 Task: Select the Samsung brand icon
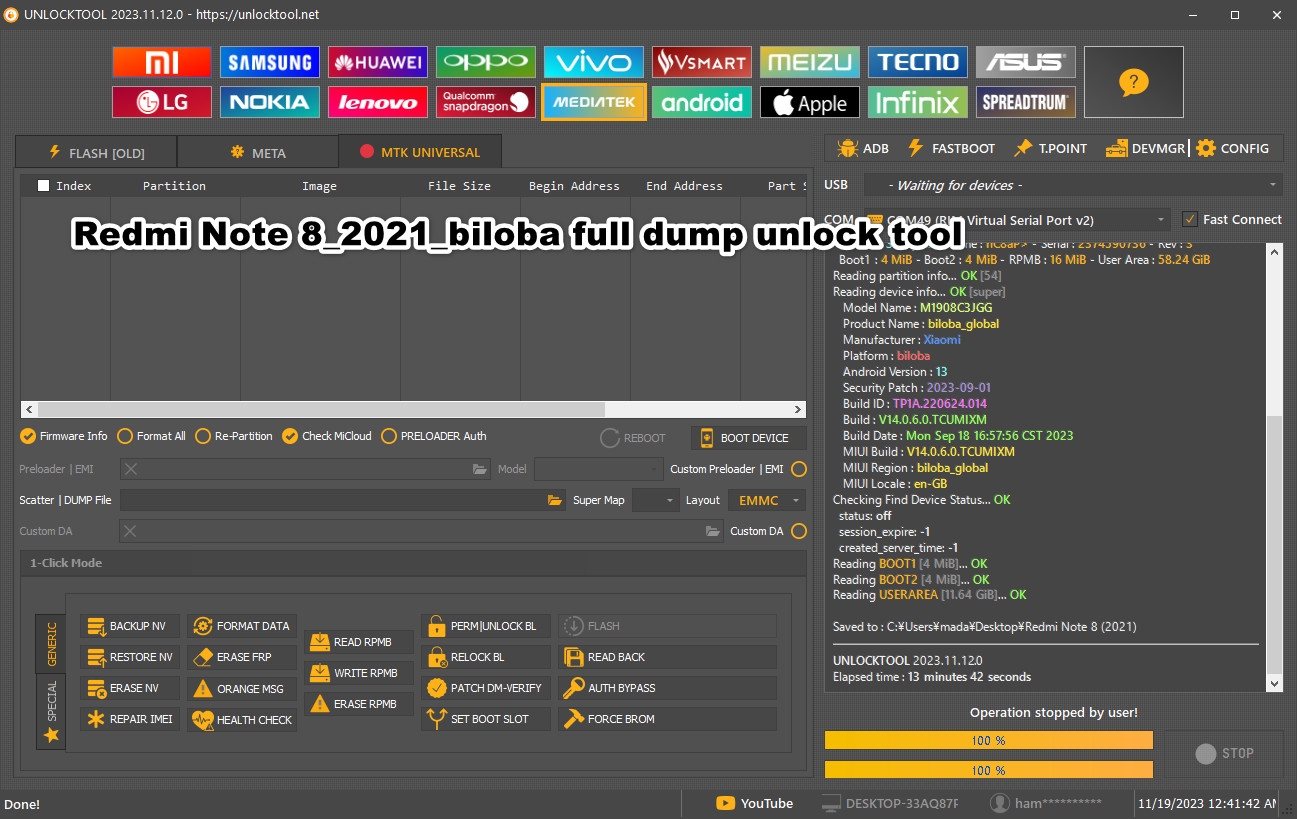click(269, 62)
